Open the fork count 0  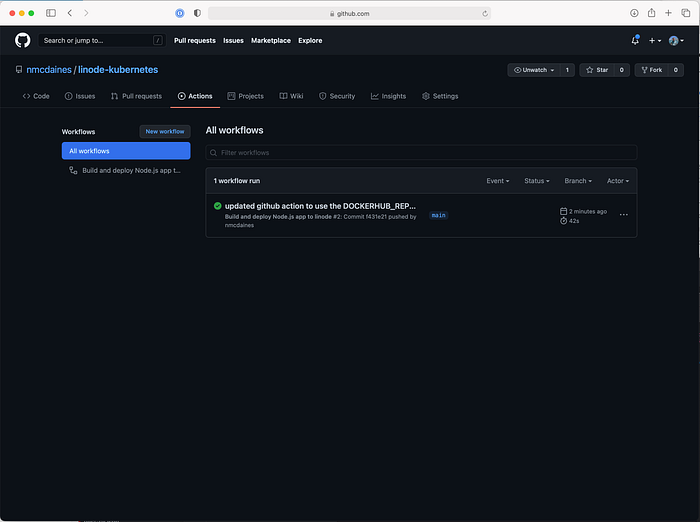point(675,70)
